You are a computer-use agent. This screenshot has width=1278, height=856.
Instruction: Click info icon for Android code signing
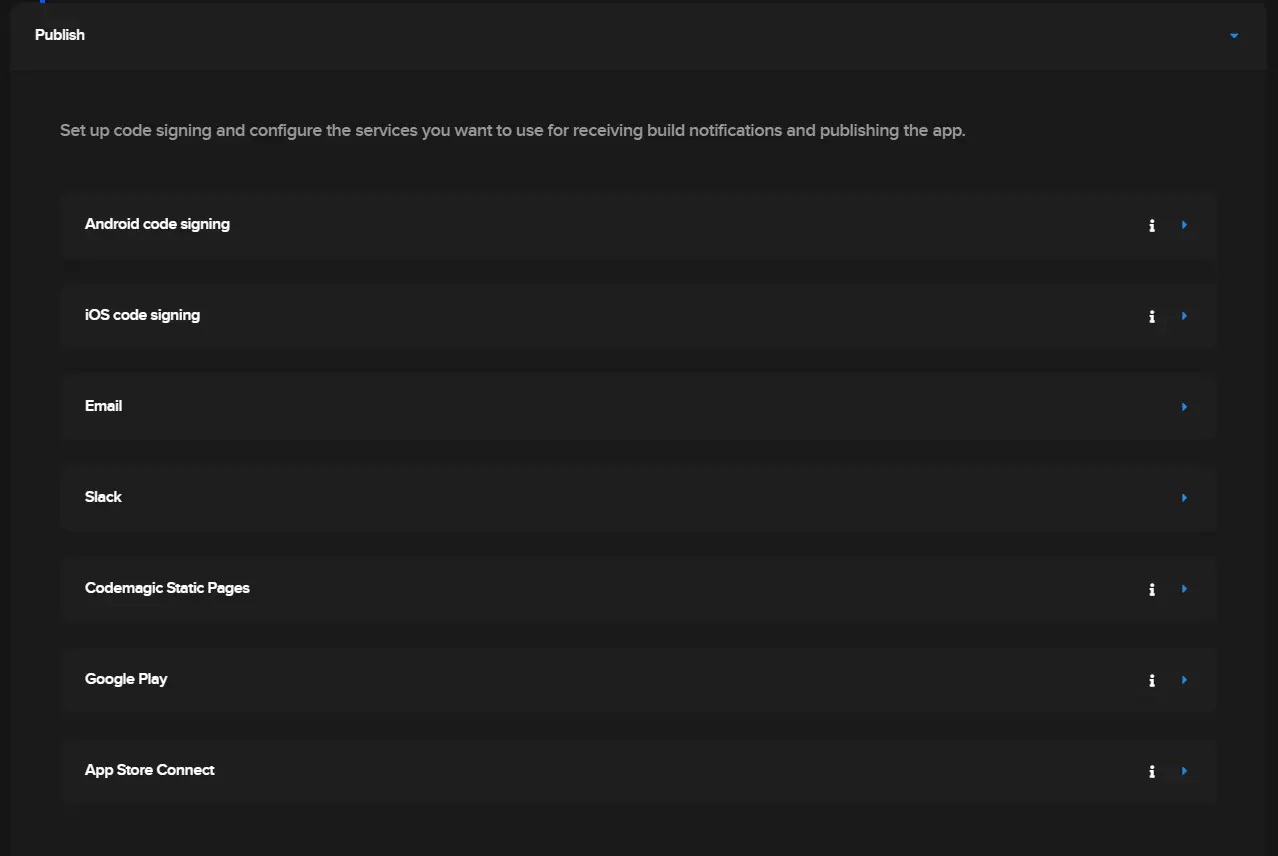pyautogui.click(x=1152, y=226)
